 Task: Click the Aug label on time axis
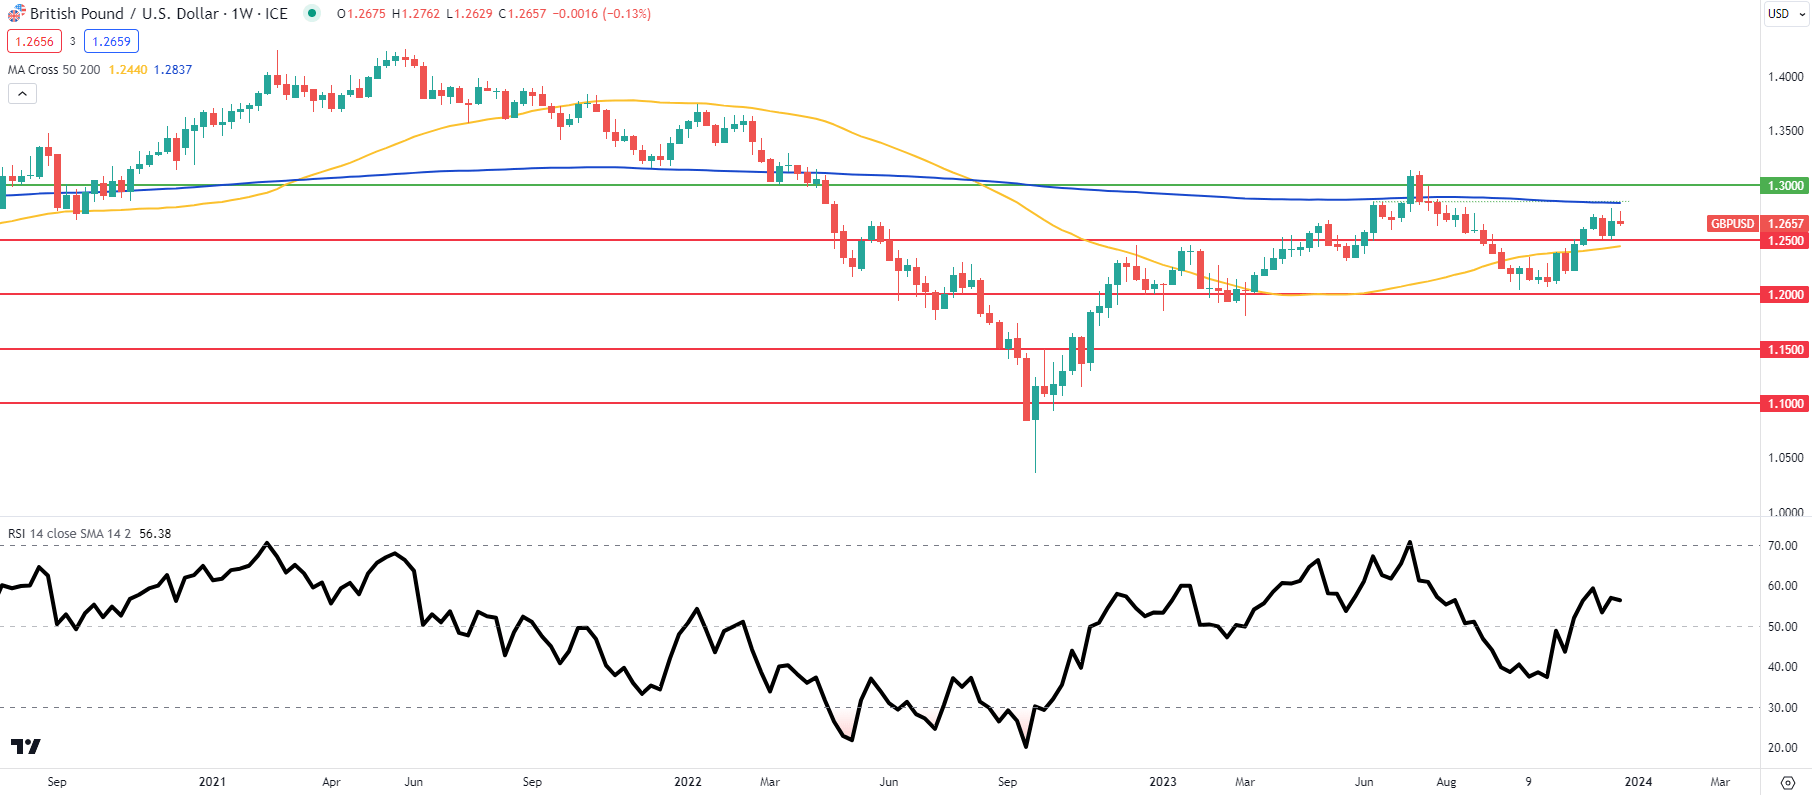pyautogui.click(x=1446, y=782)
